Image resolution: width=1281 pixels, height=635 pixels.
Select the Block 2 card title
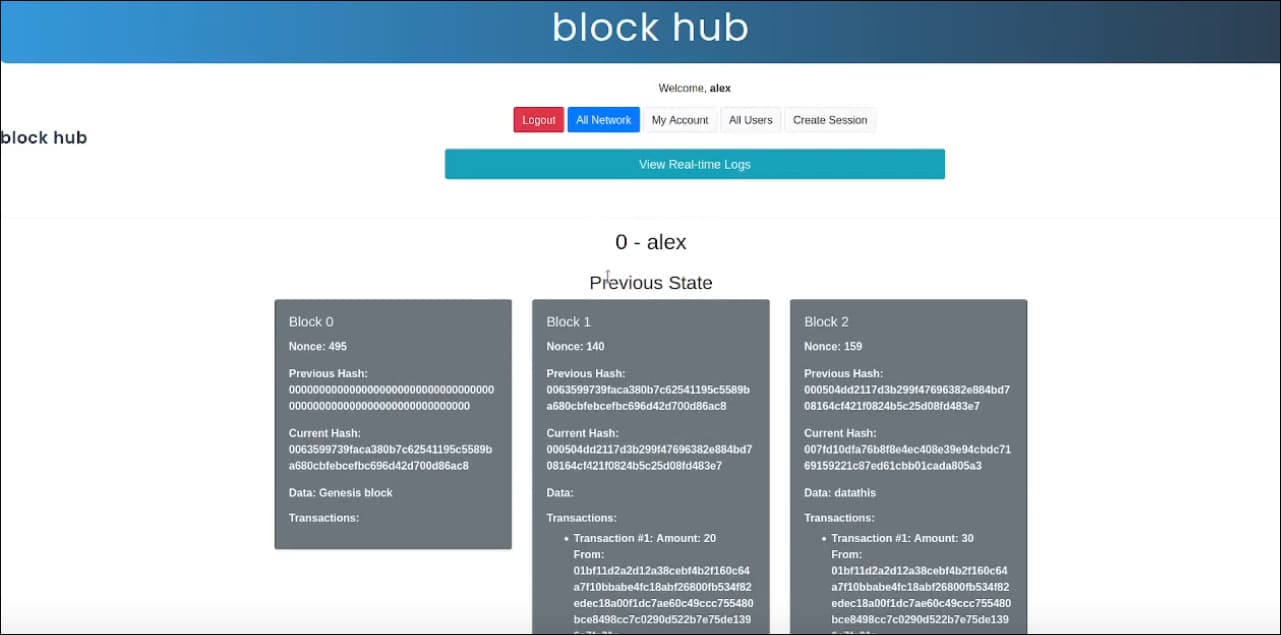click(x=826, y=322)
